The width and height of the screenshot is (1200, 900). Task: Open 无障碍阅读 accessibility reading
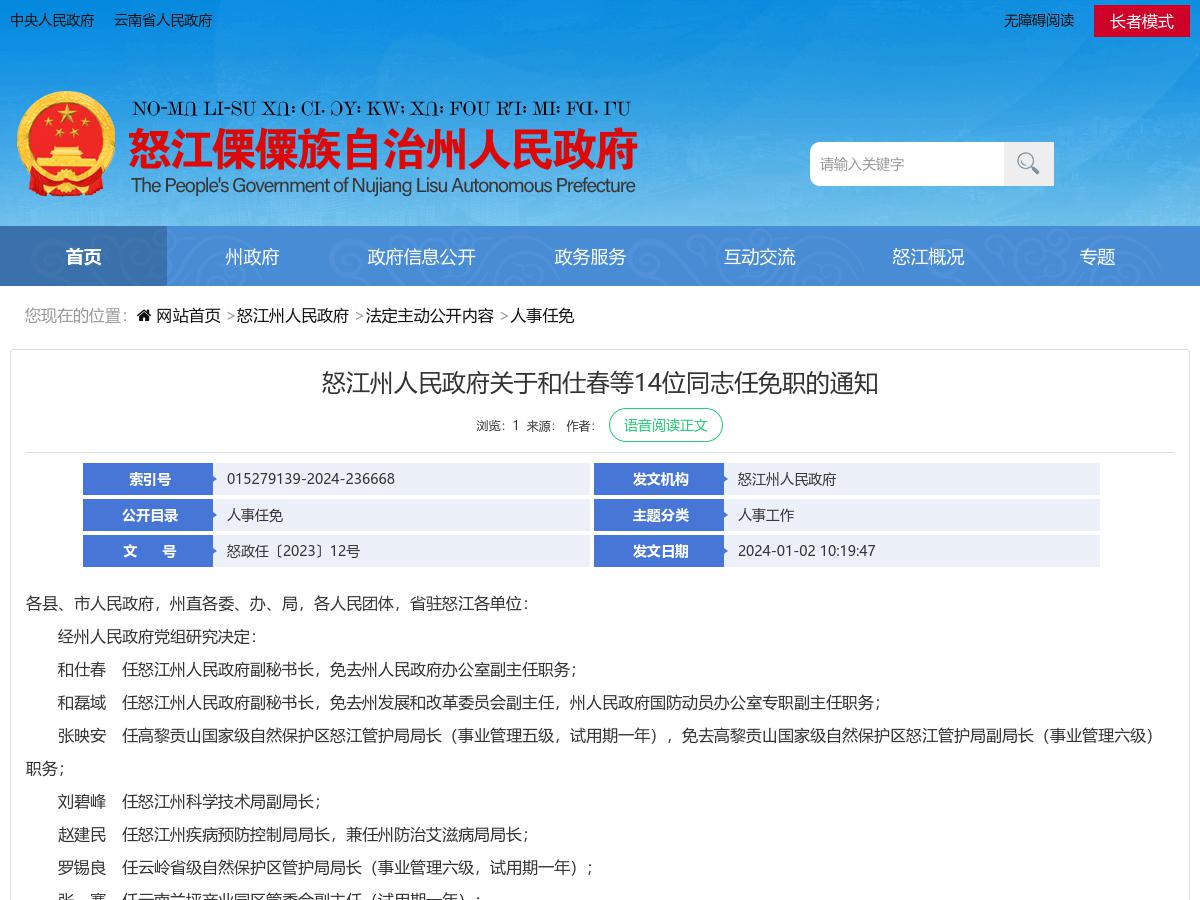[x=1038, y=20]
